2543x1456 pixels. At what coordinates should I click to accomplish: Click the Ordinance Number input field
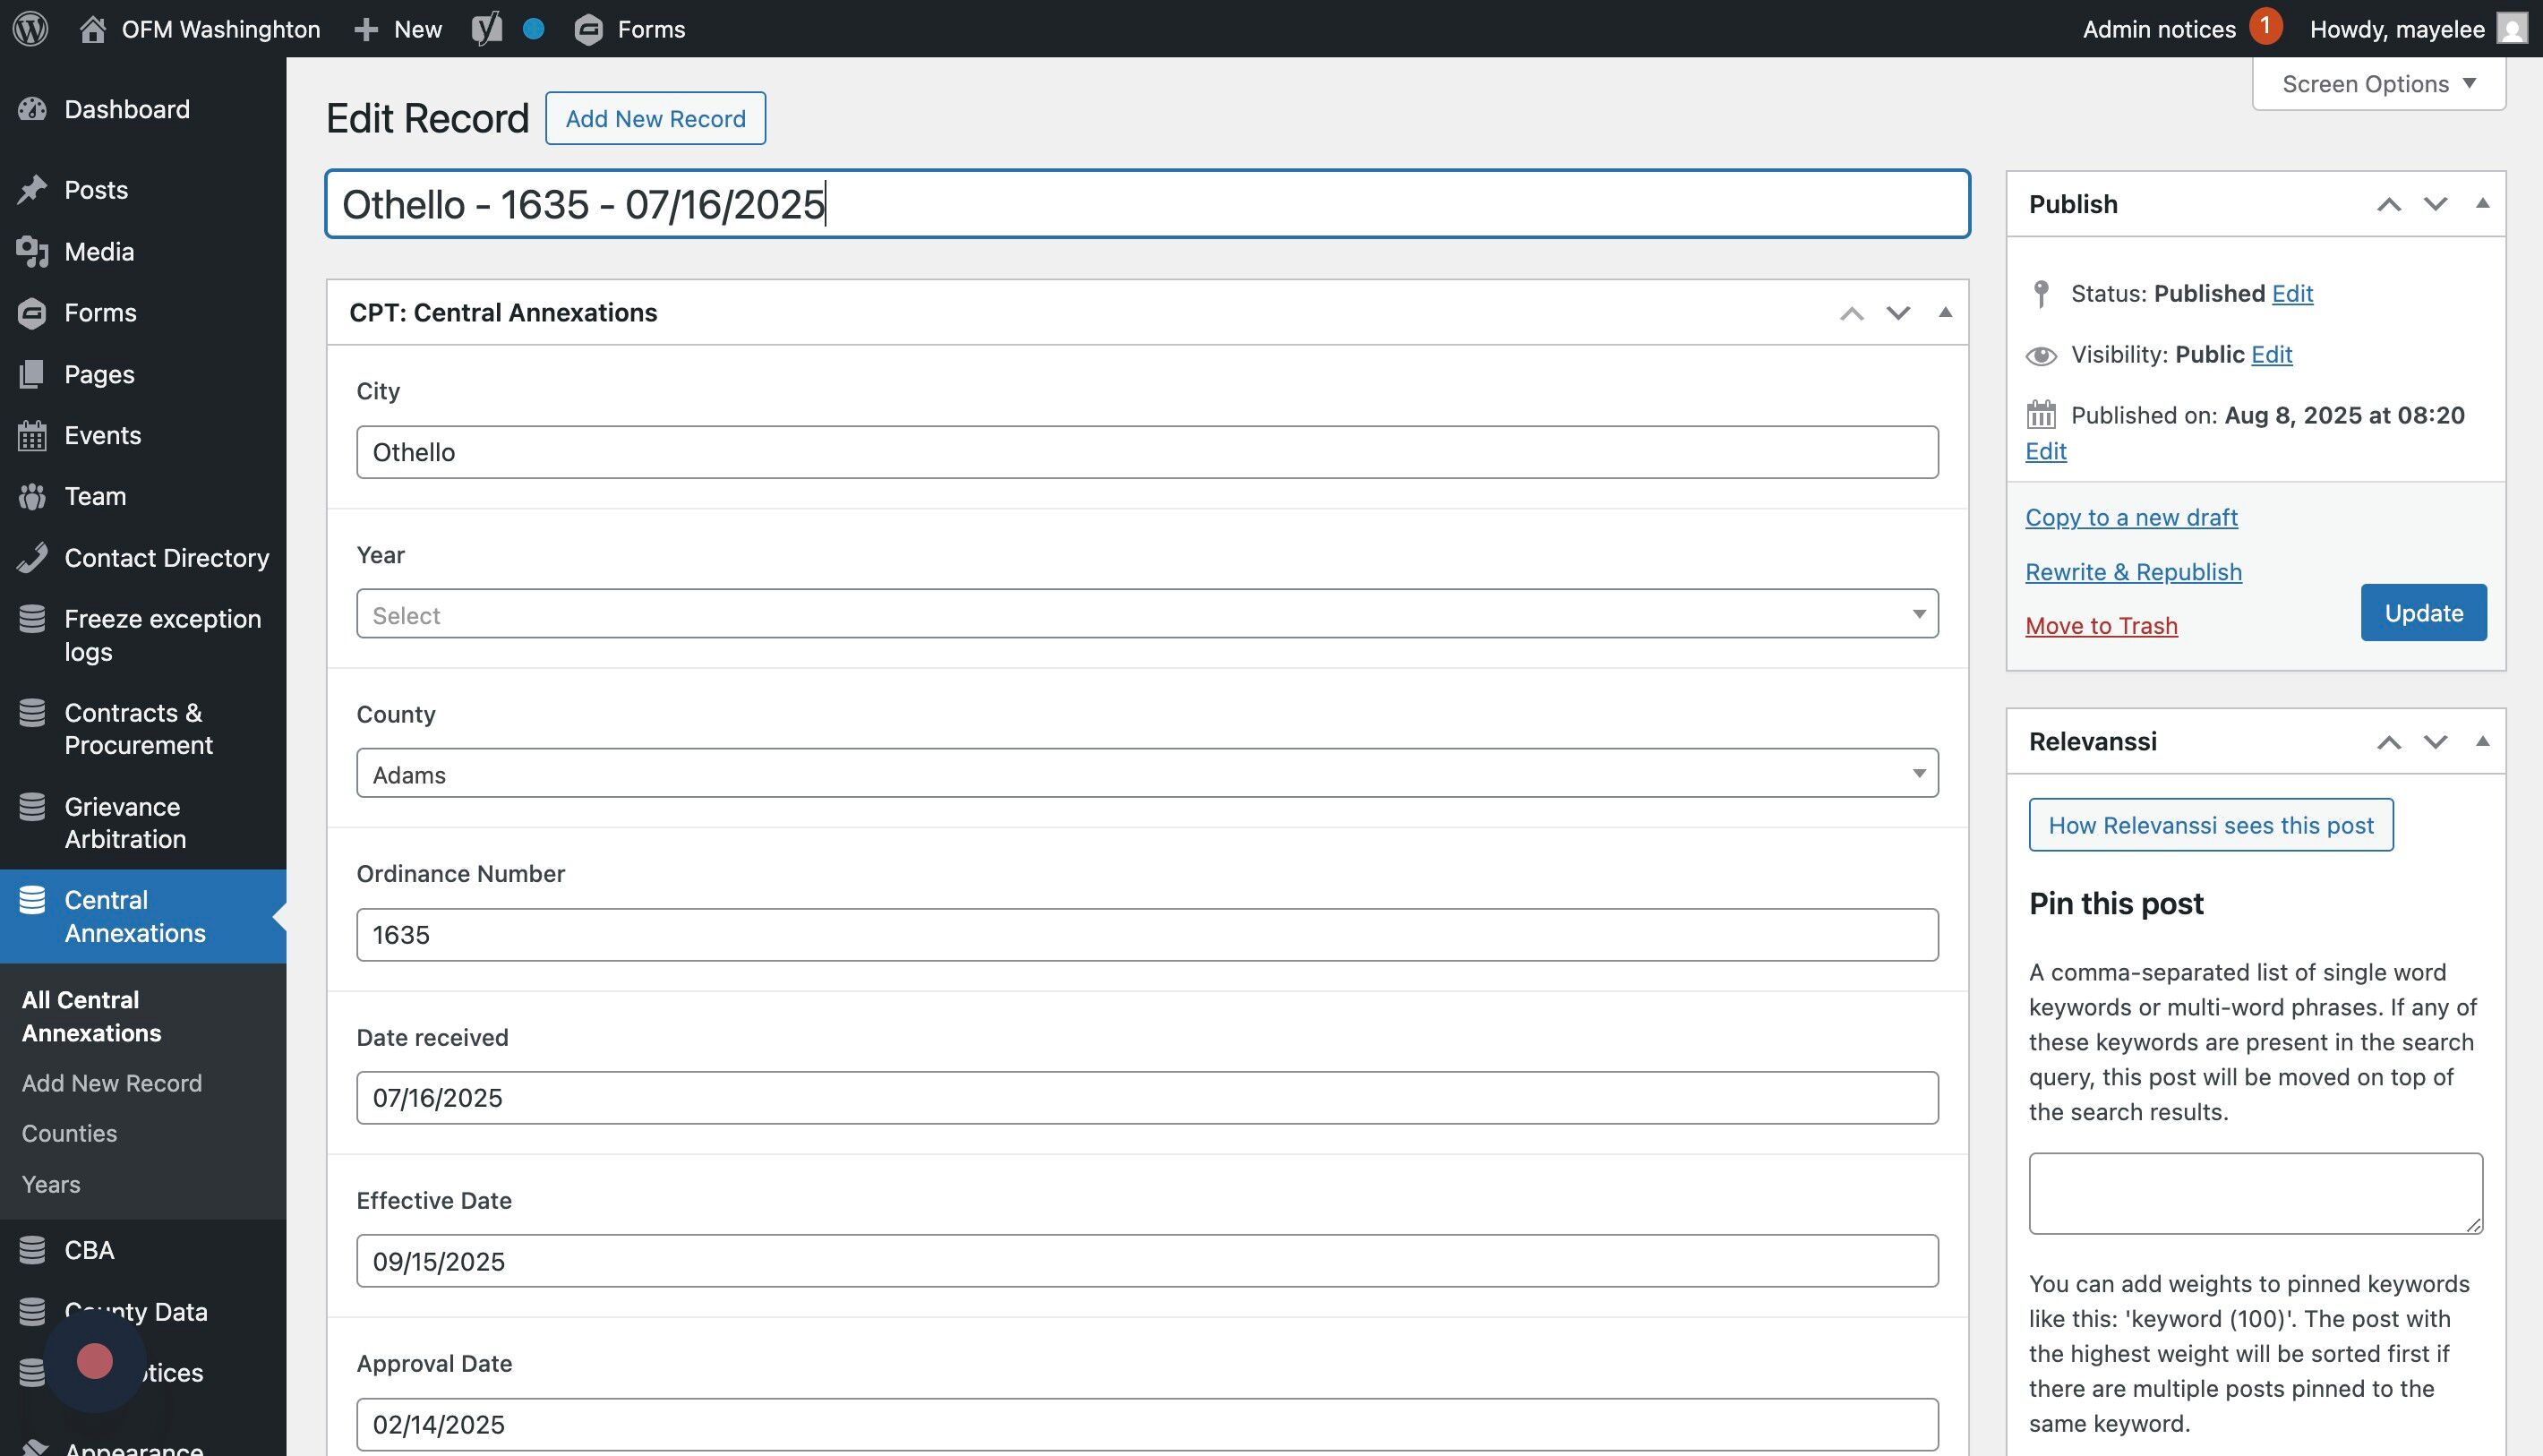[x=1146, y=934]
